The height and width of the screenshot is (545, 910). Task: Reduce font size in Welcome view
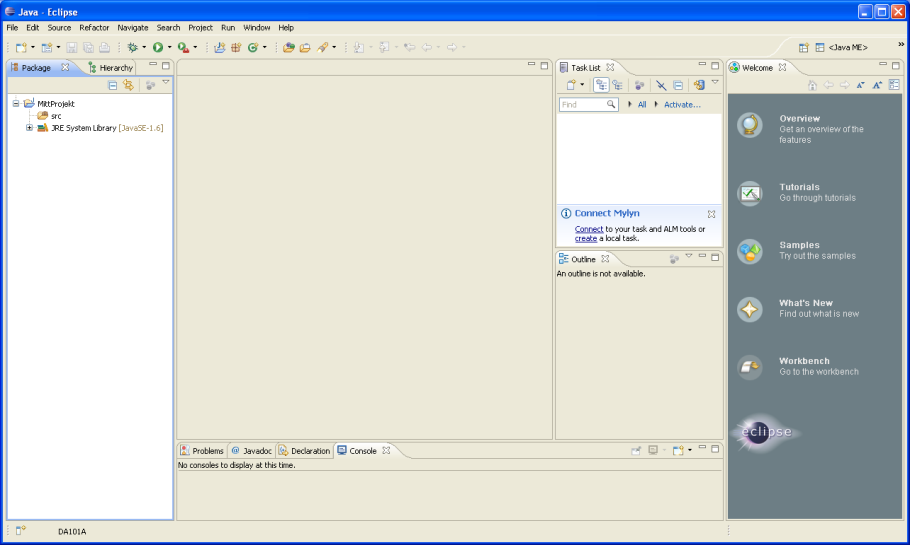861,85
